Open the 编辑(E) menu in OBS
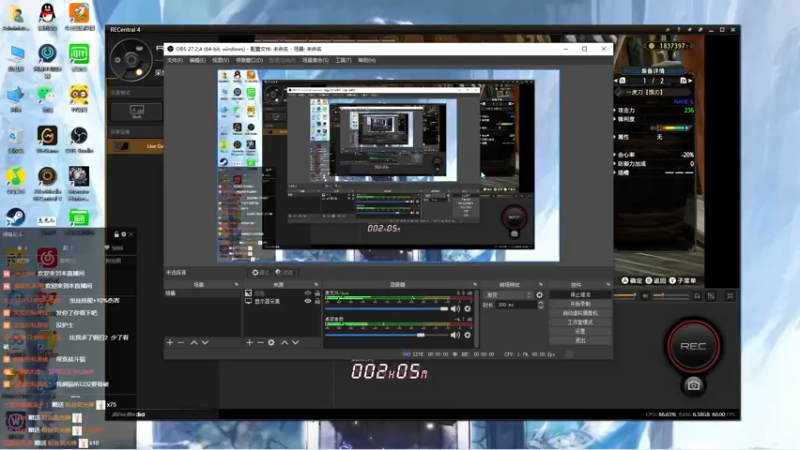 click(197, 60)
